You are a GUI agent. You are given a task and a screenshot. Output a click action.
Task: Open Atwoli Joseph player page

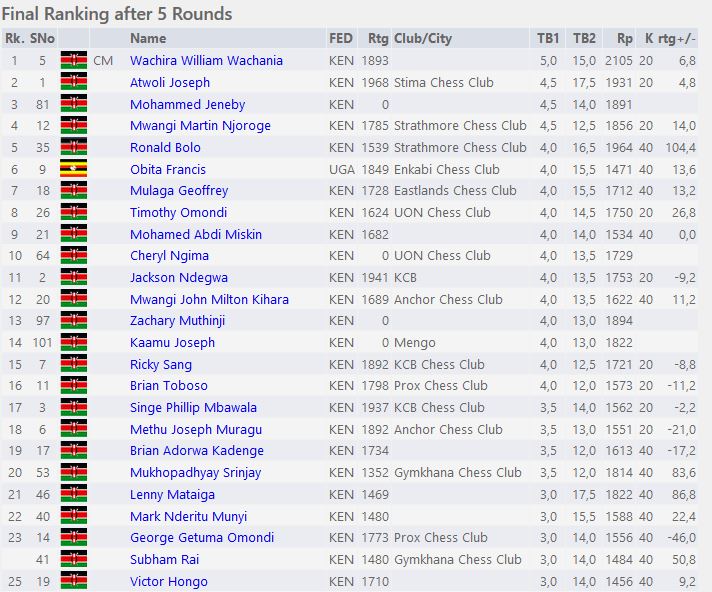170,82
